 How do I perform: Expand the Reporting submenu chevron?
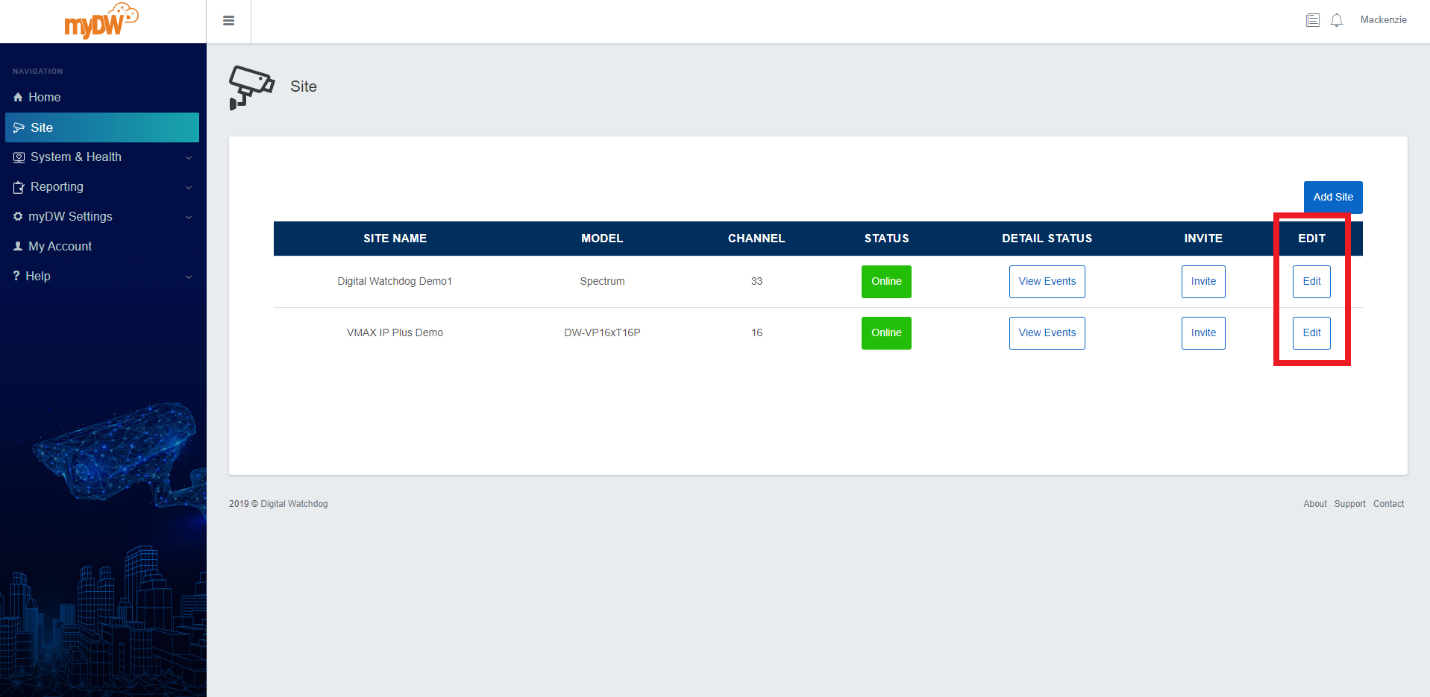[188, 188]
